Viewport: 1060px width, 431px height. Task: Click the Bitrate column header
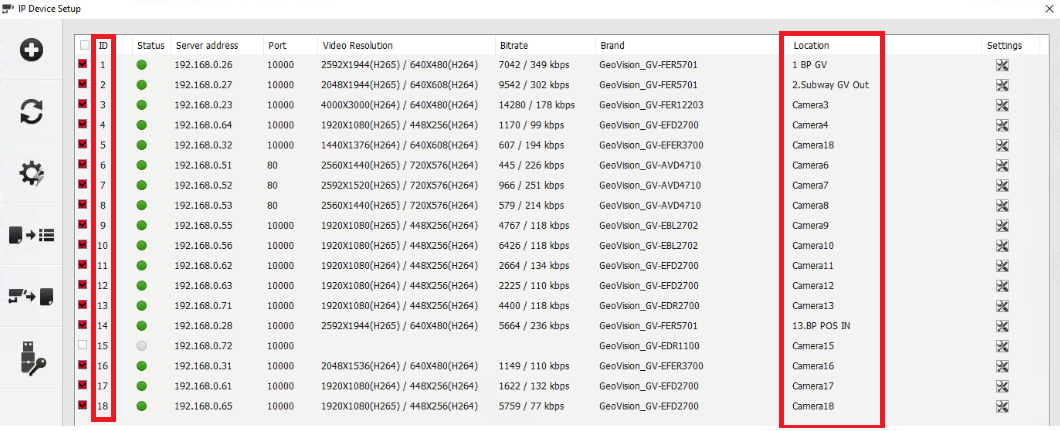(x=514, y=45)
